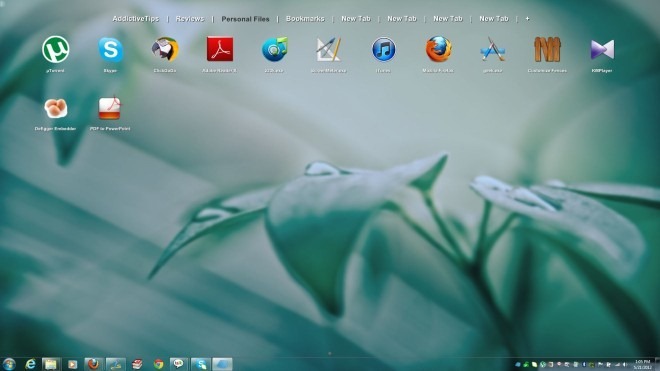
Task: Launch Skype from the desktop icon grid
Action: [110, 50]
